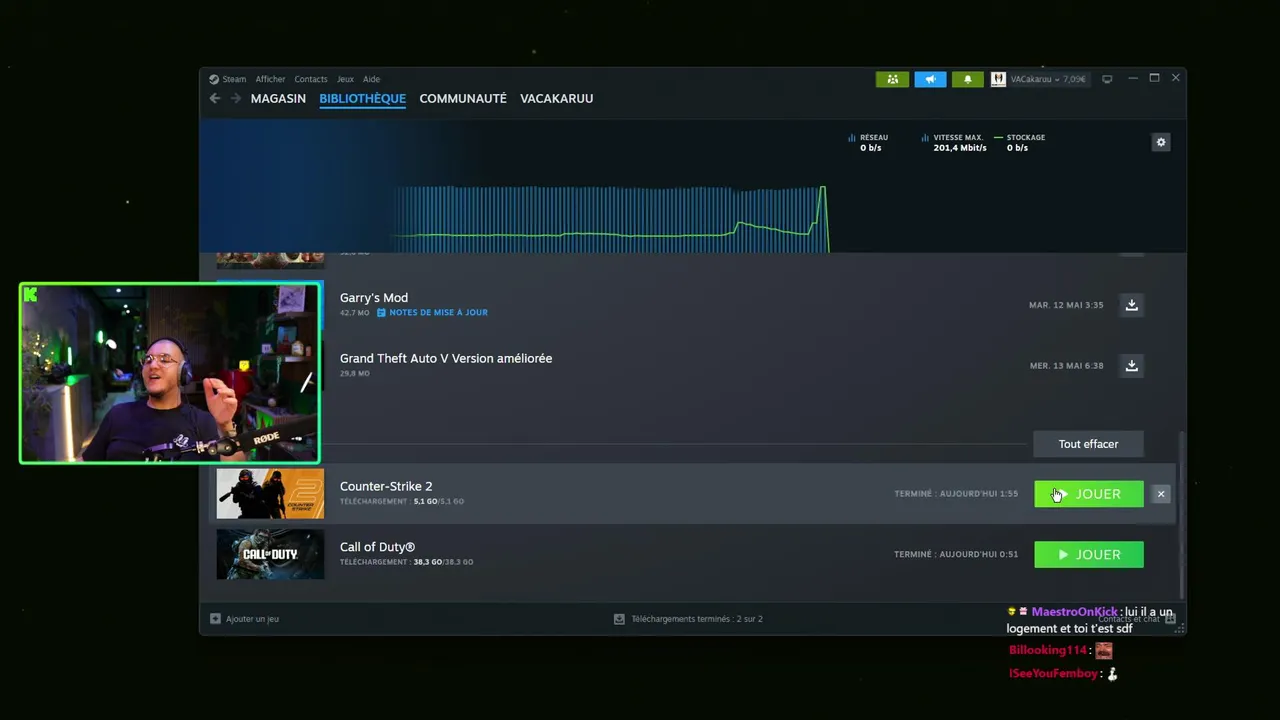This screenshot has width=1280, height=720.
Task: Open NOTES DE MISE À JOUR link
Action: click(432, 313)
